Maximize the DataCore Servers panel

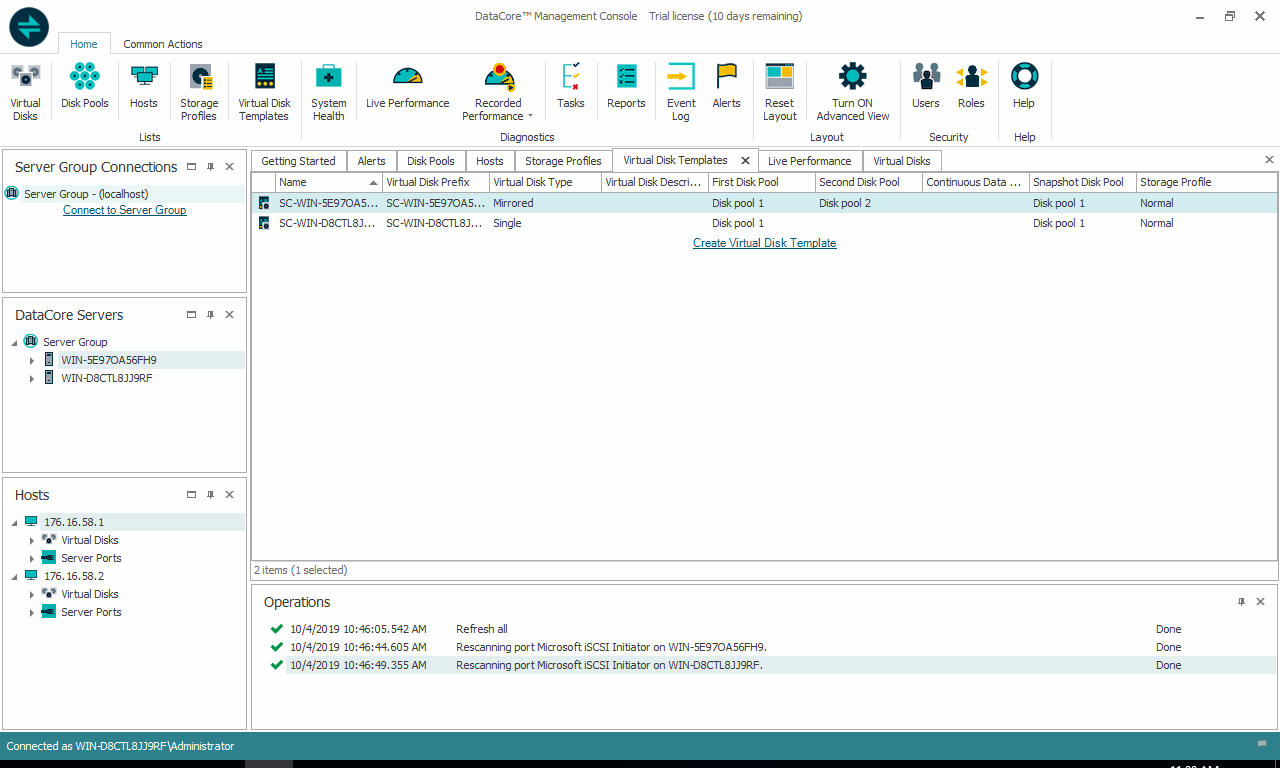[x=192, y=315]
